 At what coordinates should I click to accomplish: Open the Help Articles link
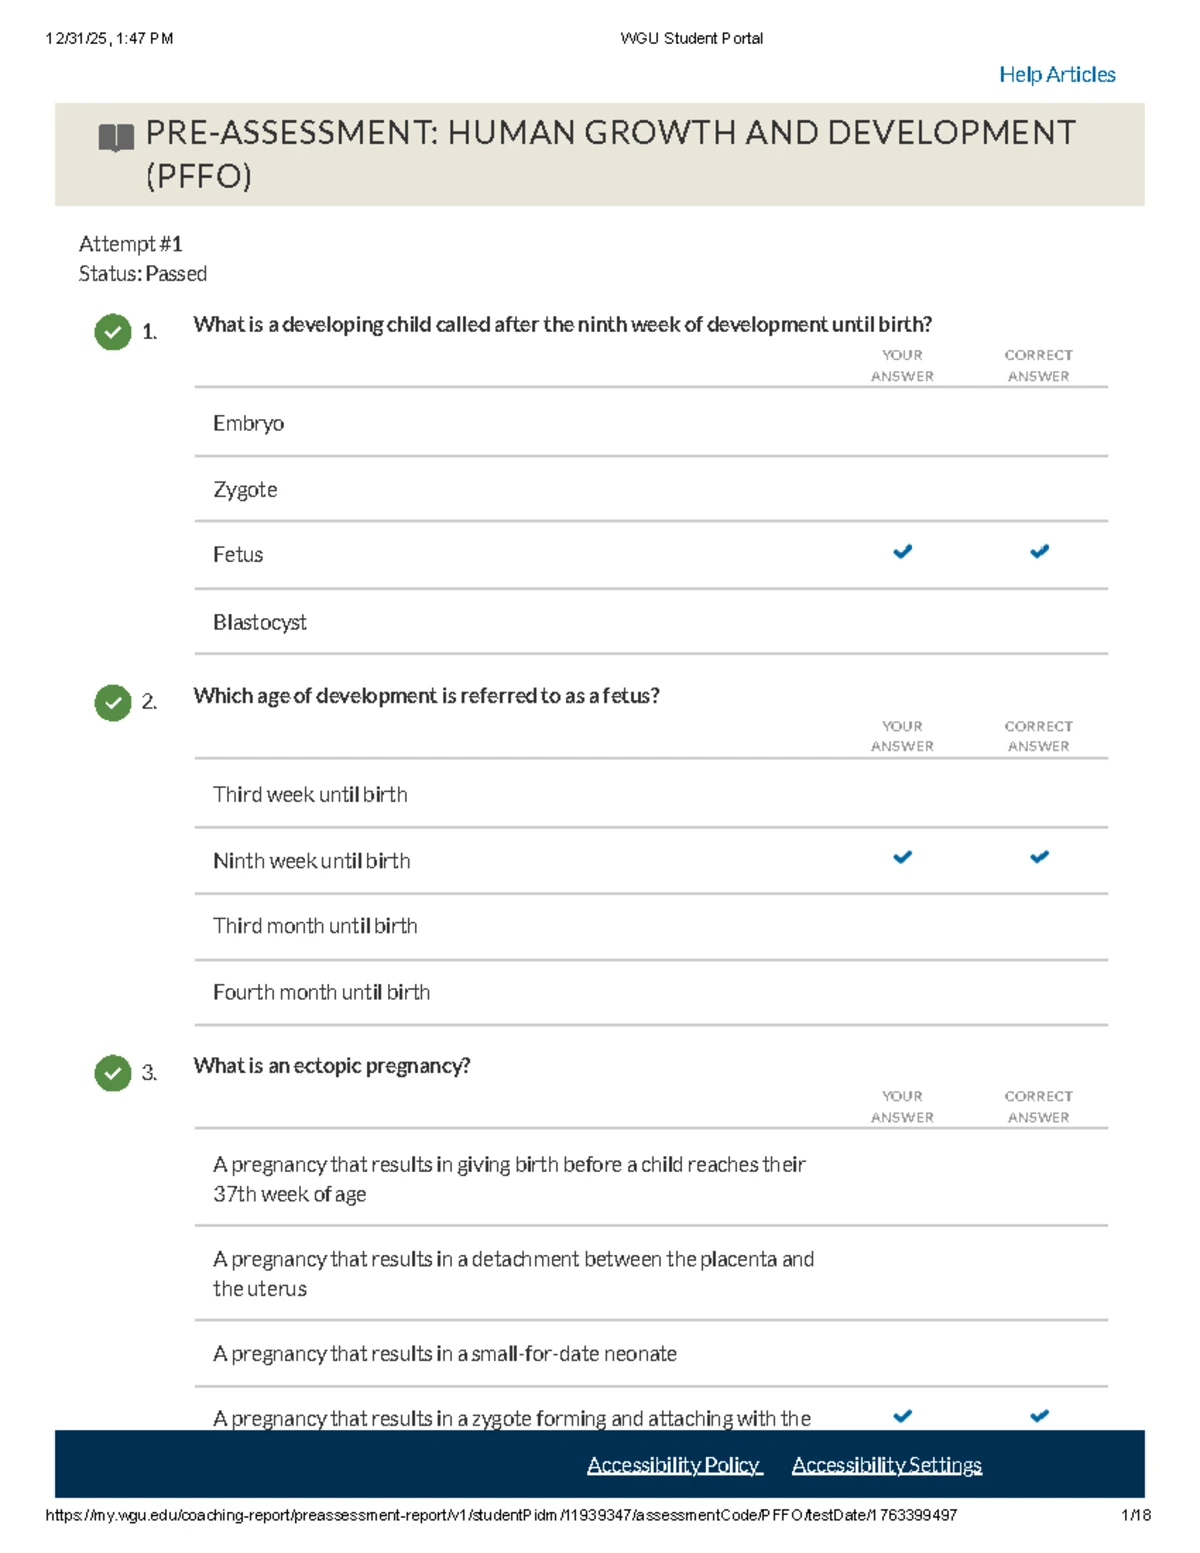1057,75
